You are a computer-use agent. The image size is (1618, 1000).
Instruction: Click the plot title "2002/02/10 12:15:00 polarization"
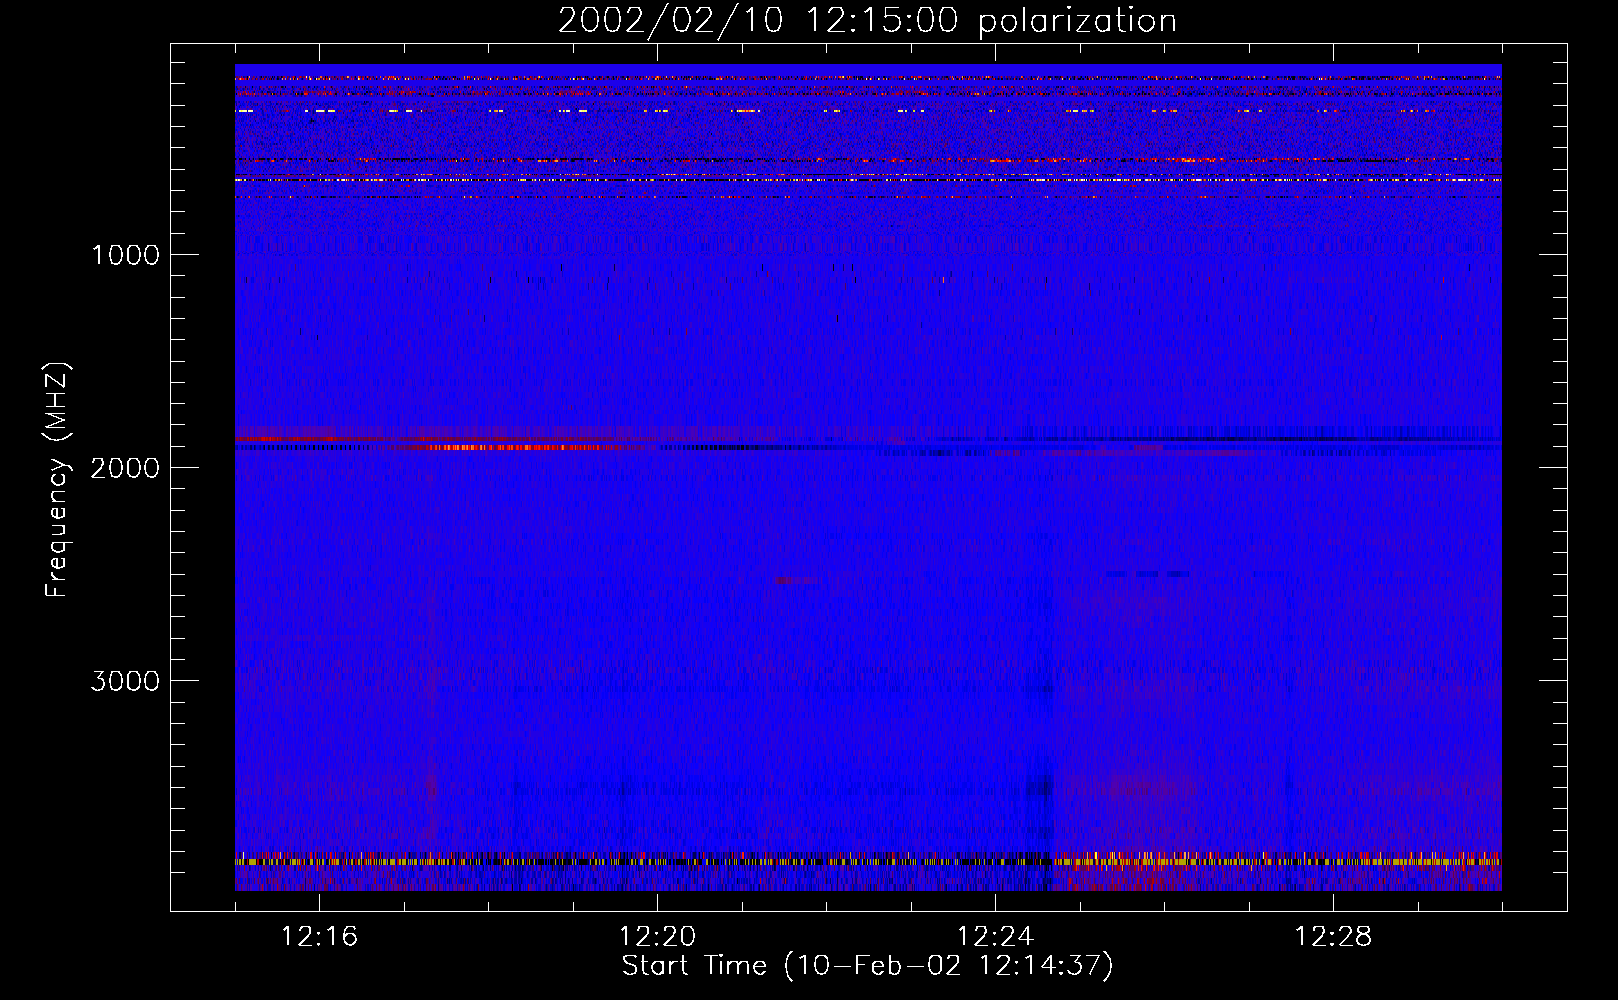coord(867,21)
